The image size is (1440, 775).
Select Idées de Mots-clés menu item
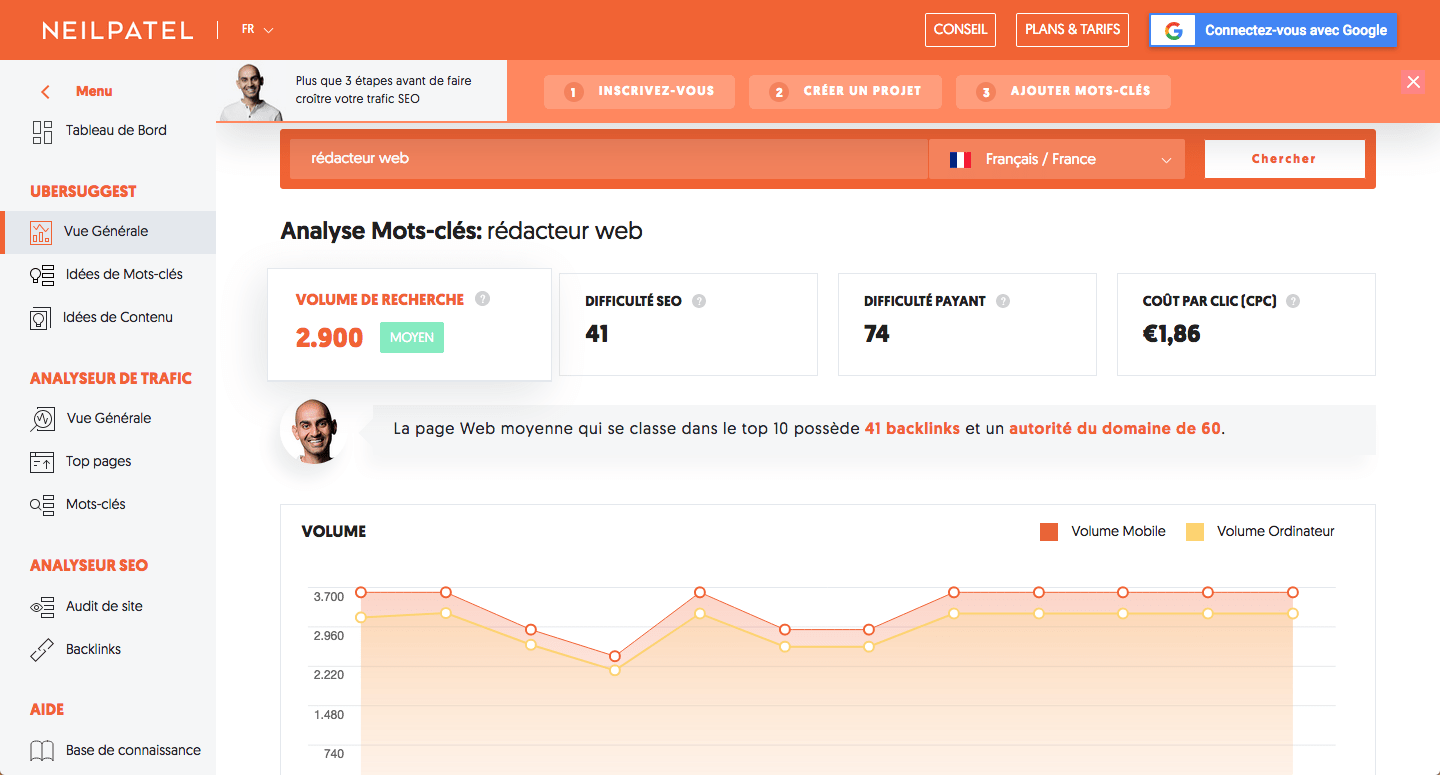pyautogui.click(x=124, y=275)
